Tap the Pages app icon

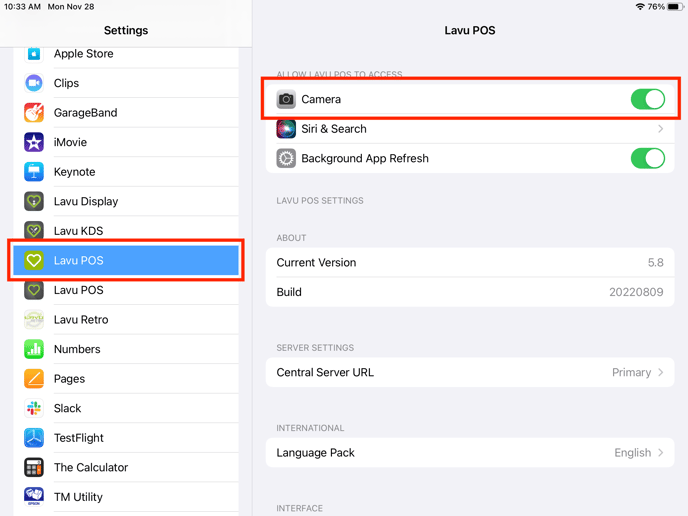(x=34, y=379)
